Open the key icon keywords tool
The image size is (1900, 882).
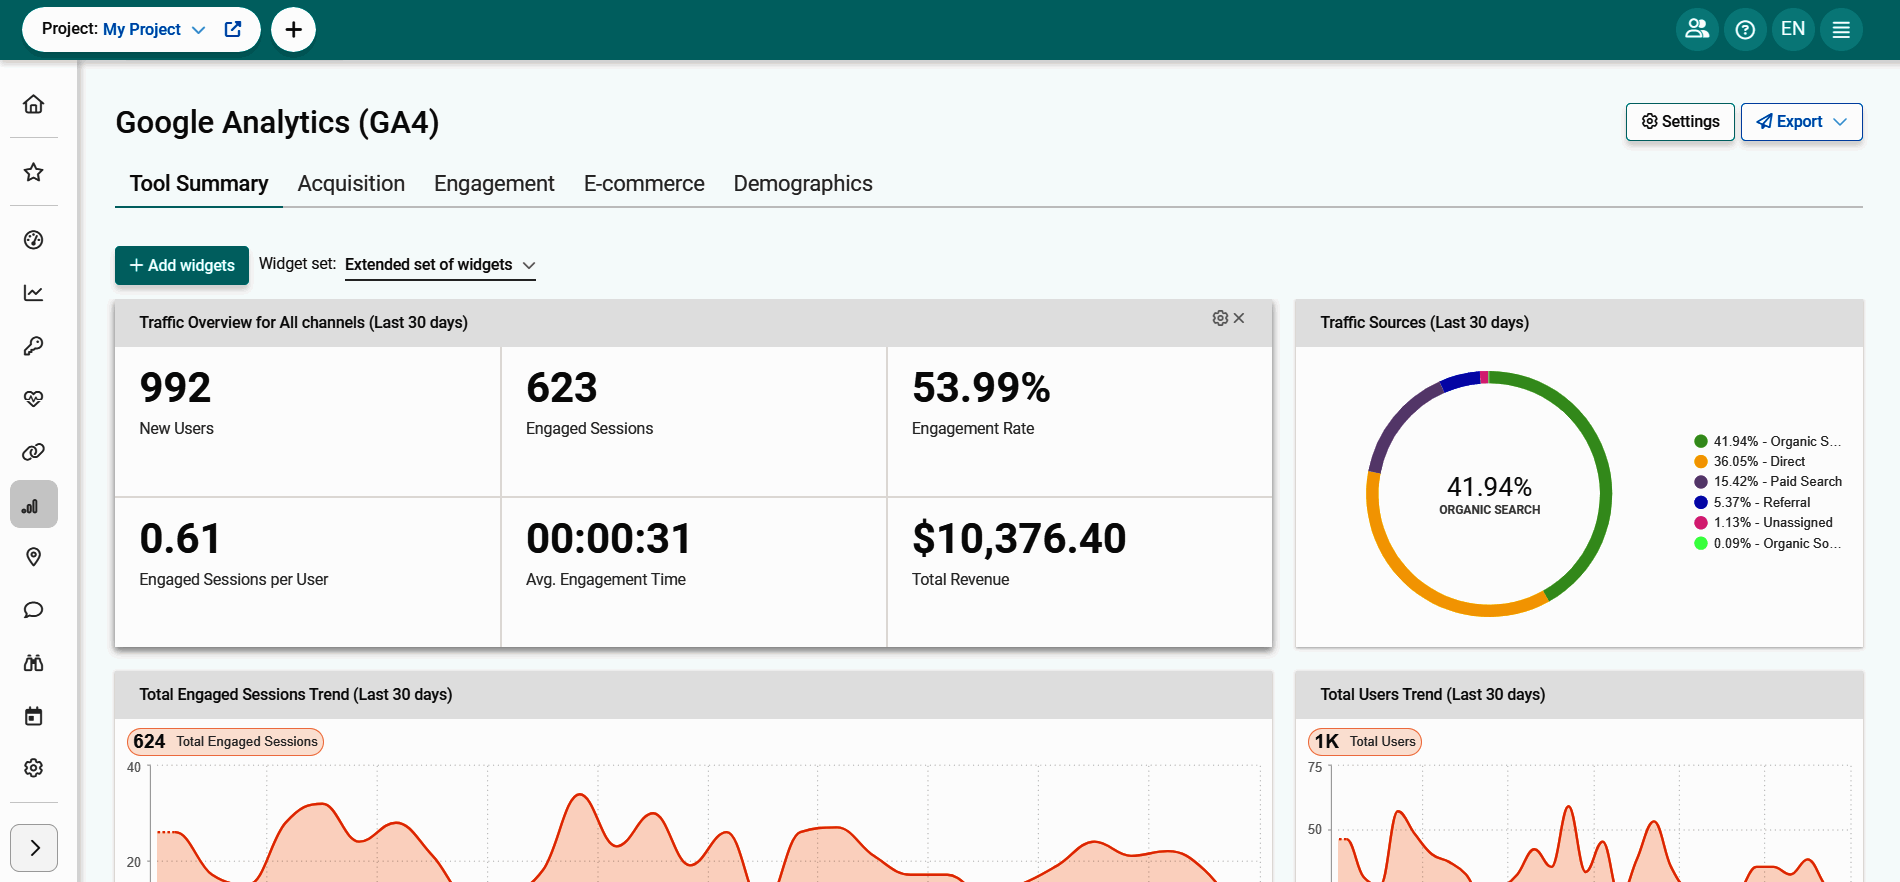click(x=34, y=346)
